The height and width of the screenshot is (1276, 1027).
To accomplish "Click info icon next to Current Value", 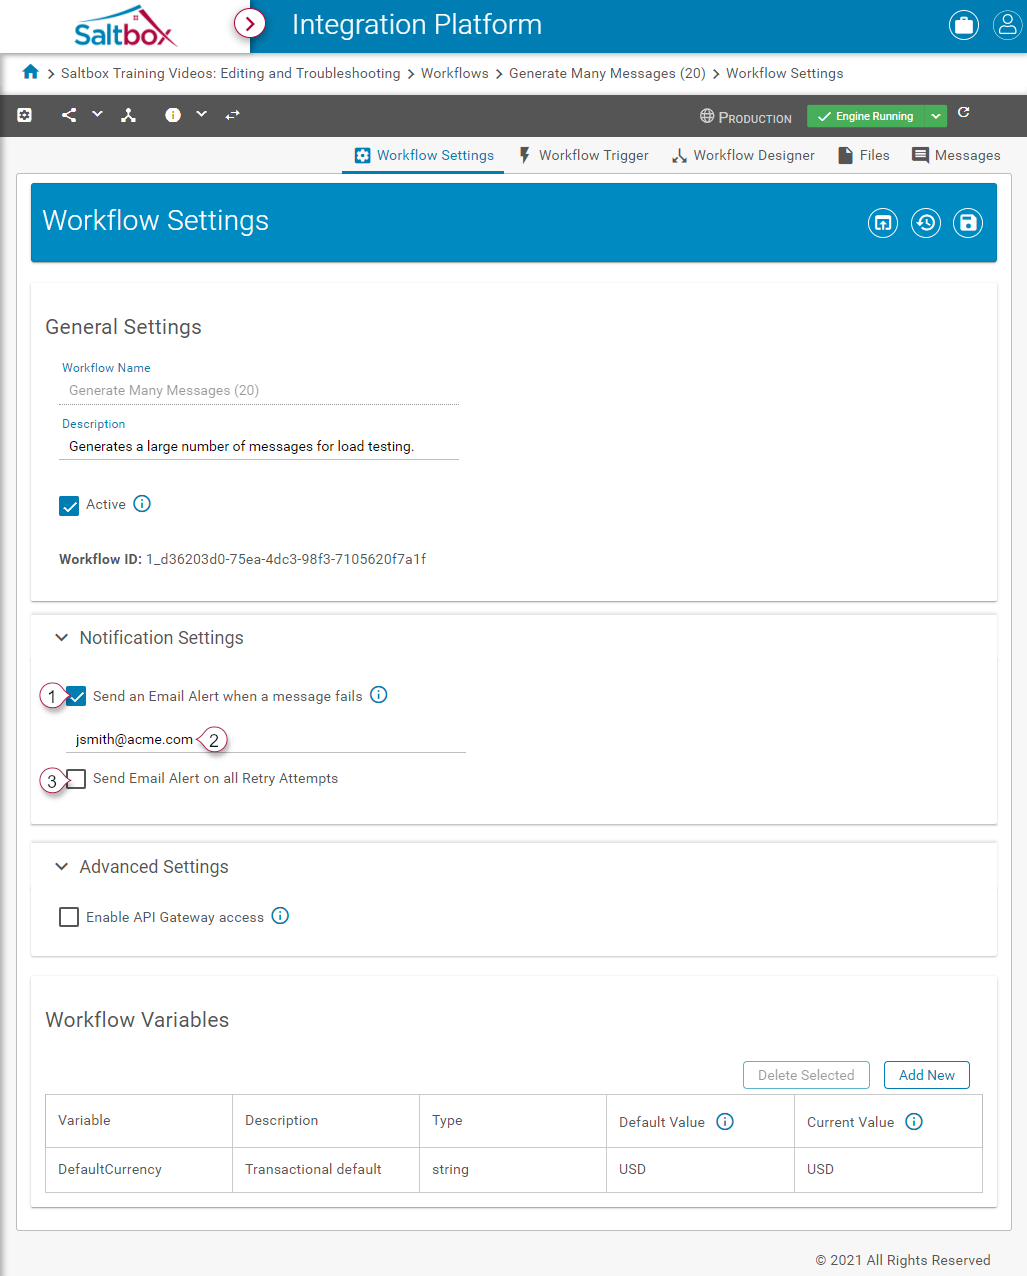I will point(914,1122).
